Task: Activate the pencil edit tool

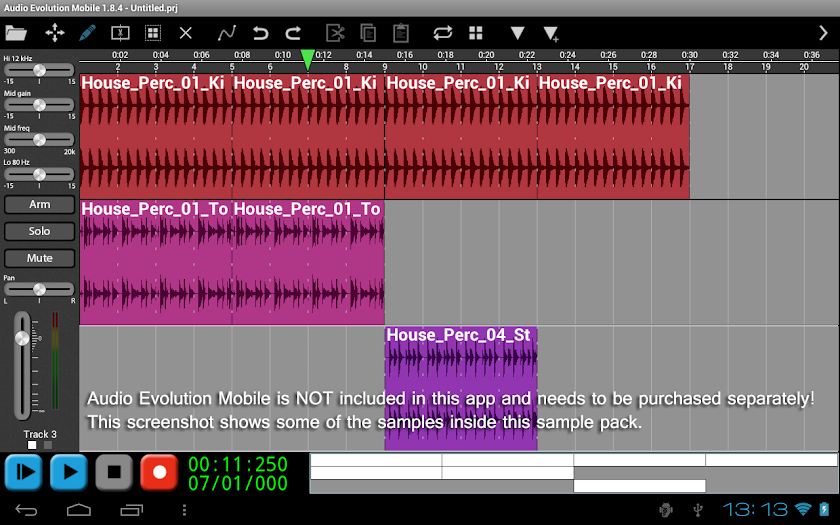Action: point(87,33)
